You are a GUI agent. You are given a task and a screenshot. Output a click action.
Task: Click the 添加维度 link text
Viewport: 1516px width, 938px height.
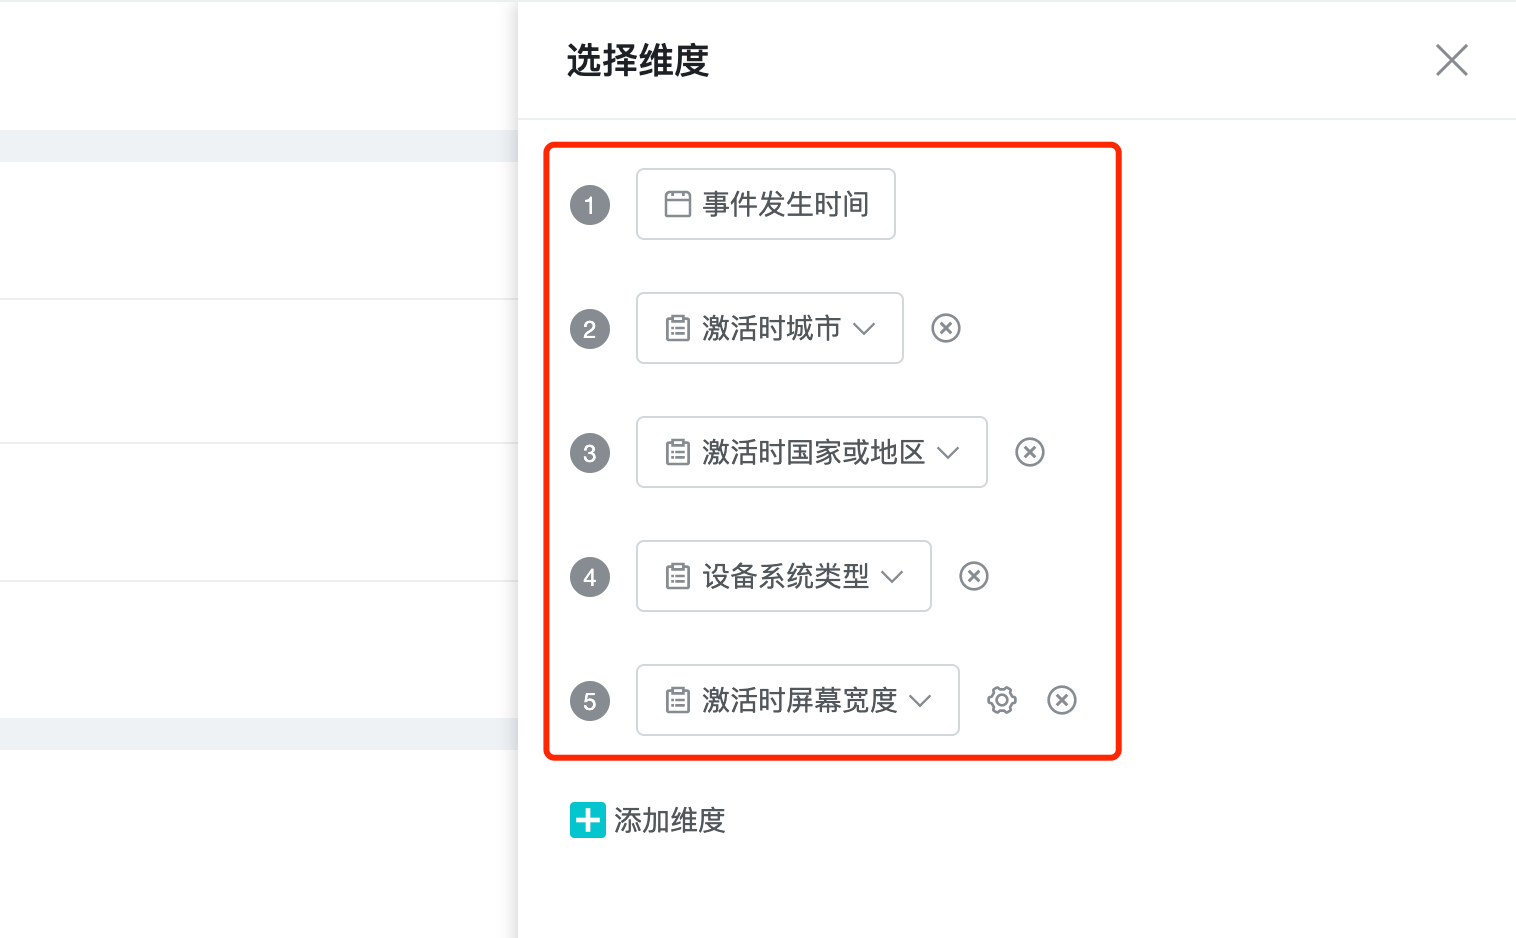(x=669, y=820)
